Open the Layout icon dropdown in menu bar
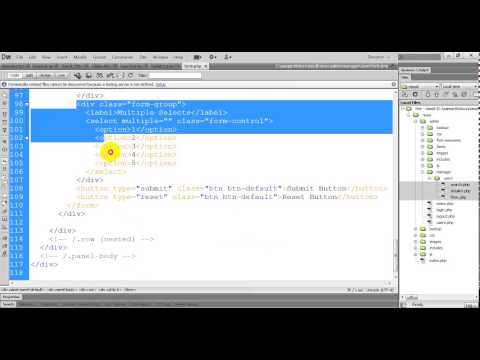 [x=197, y=57]
